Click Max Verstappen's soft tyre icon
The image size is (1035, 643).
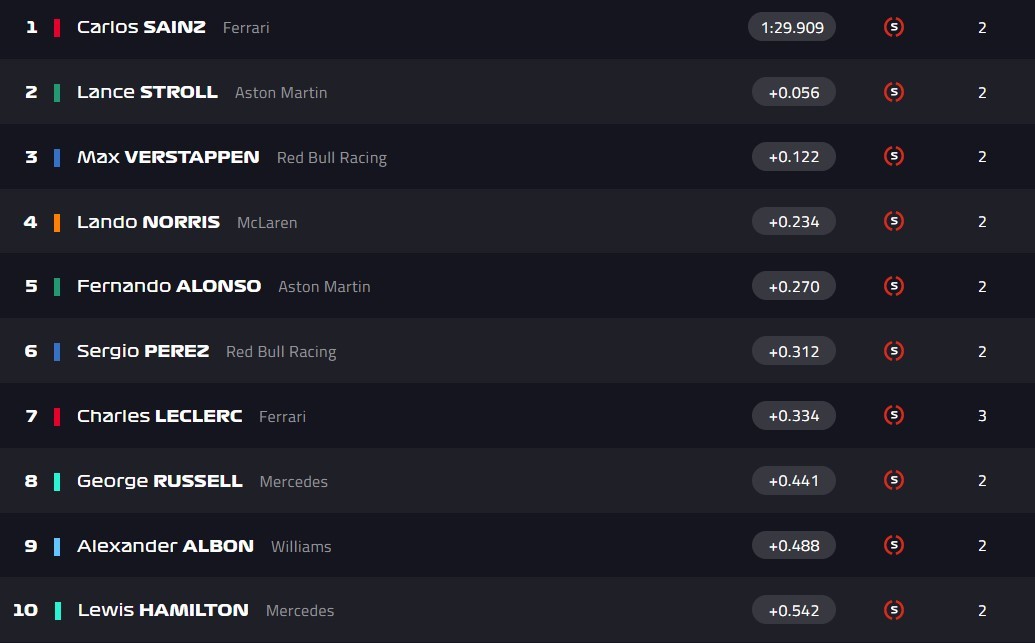coord(894,156)
